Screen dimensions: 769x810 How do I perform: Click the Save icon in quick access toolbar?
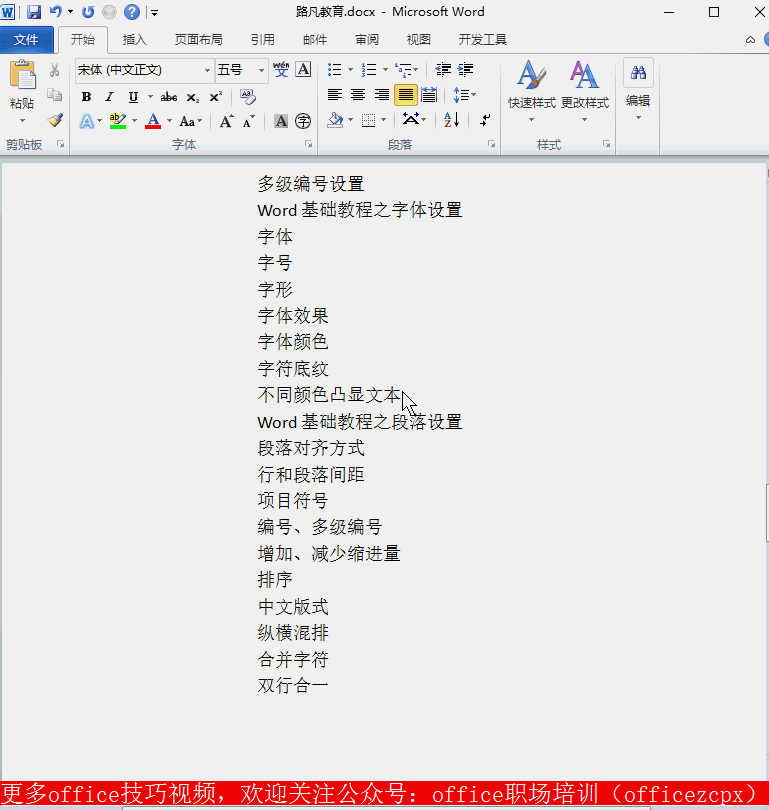pyautogui.click(x=34, y=11)
